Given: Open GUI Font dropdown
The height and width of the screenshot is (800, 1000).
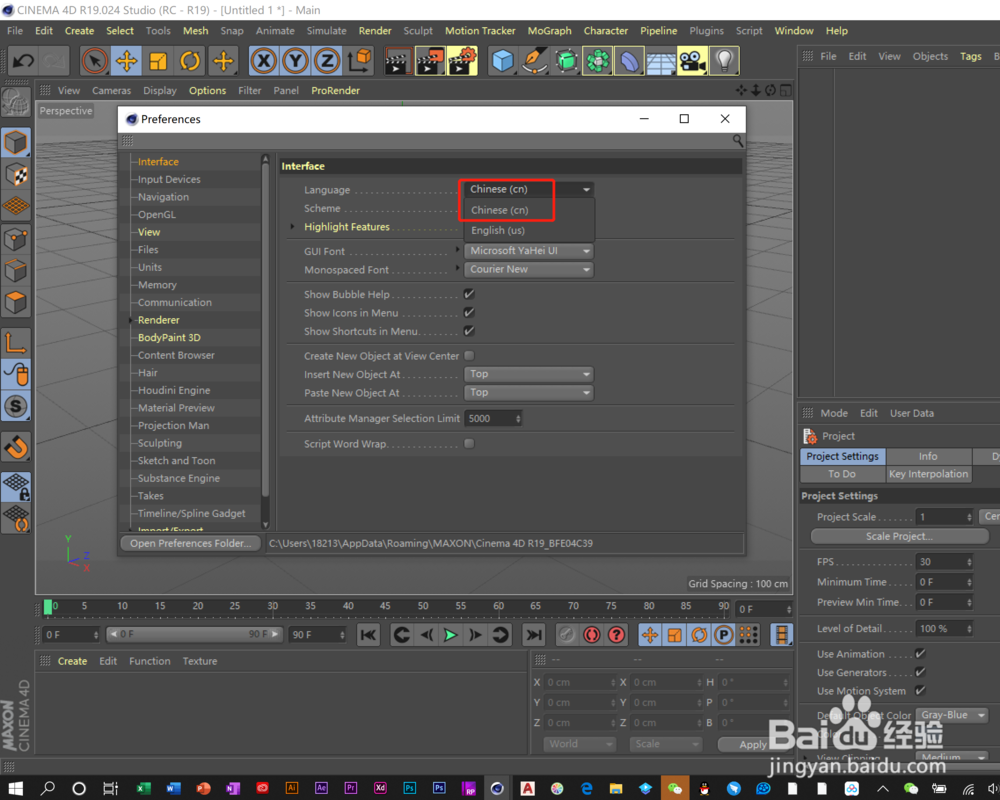Looking at the screenshot, I should coord(529,251).
